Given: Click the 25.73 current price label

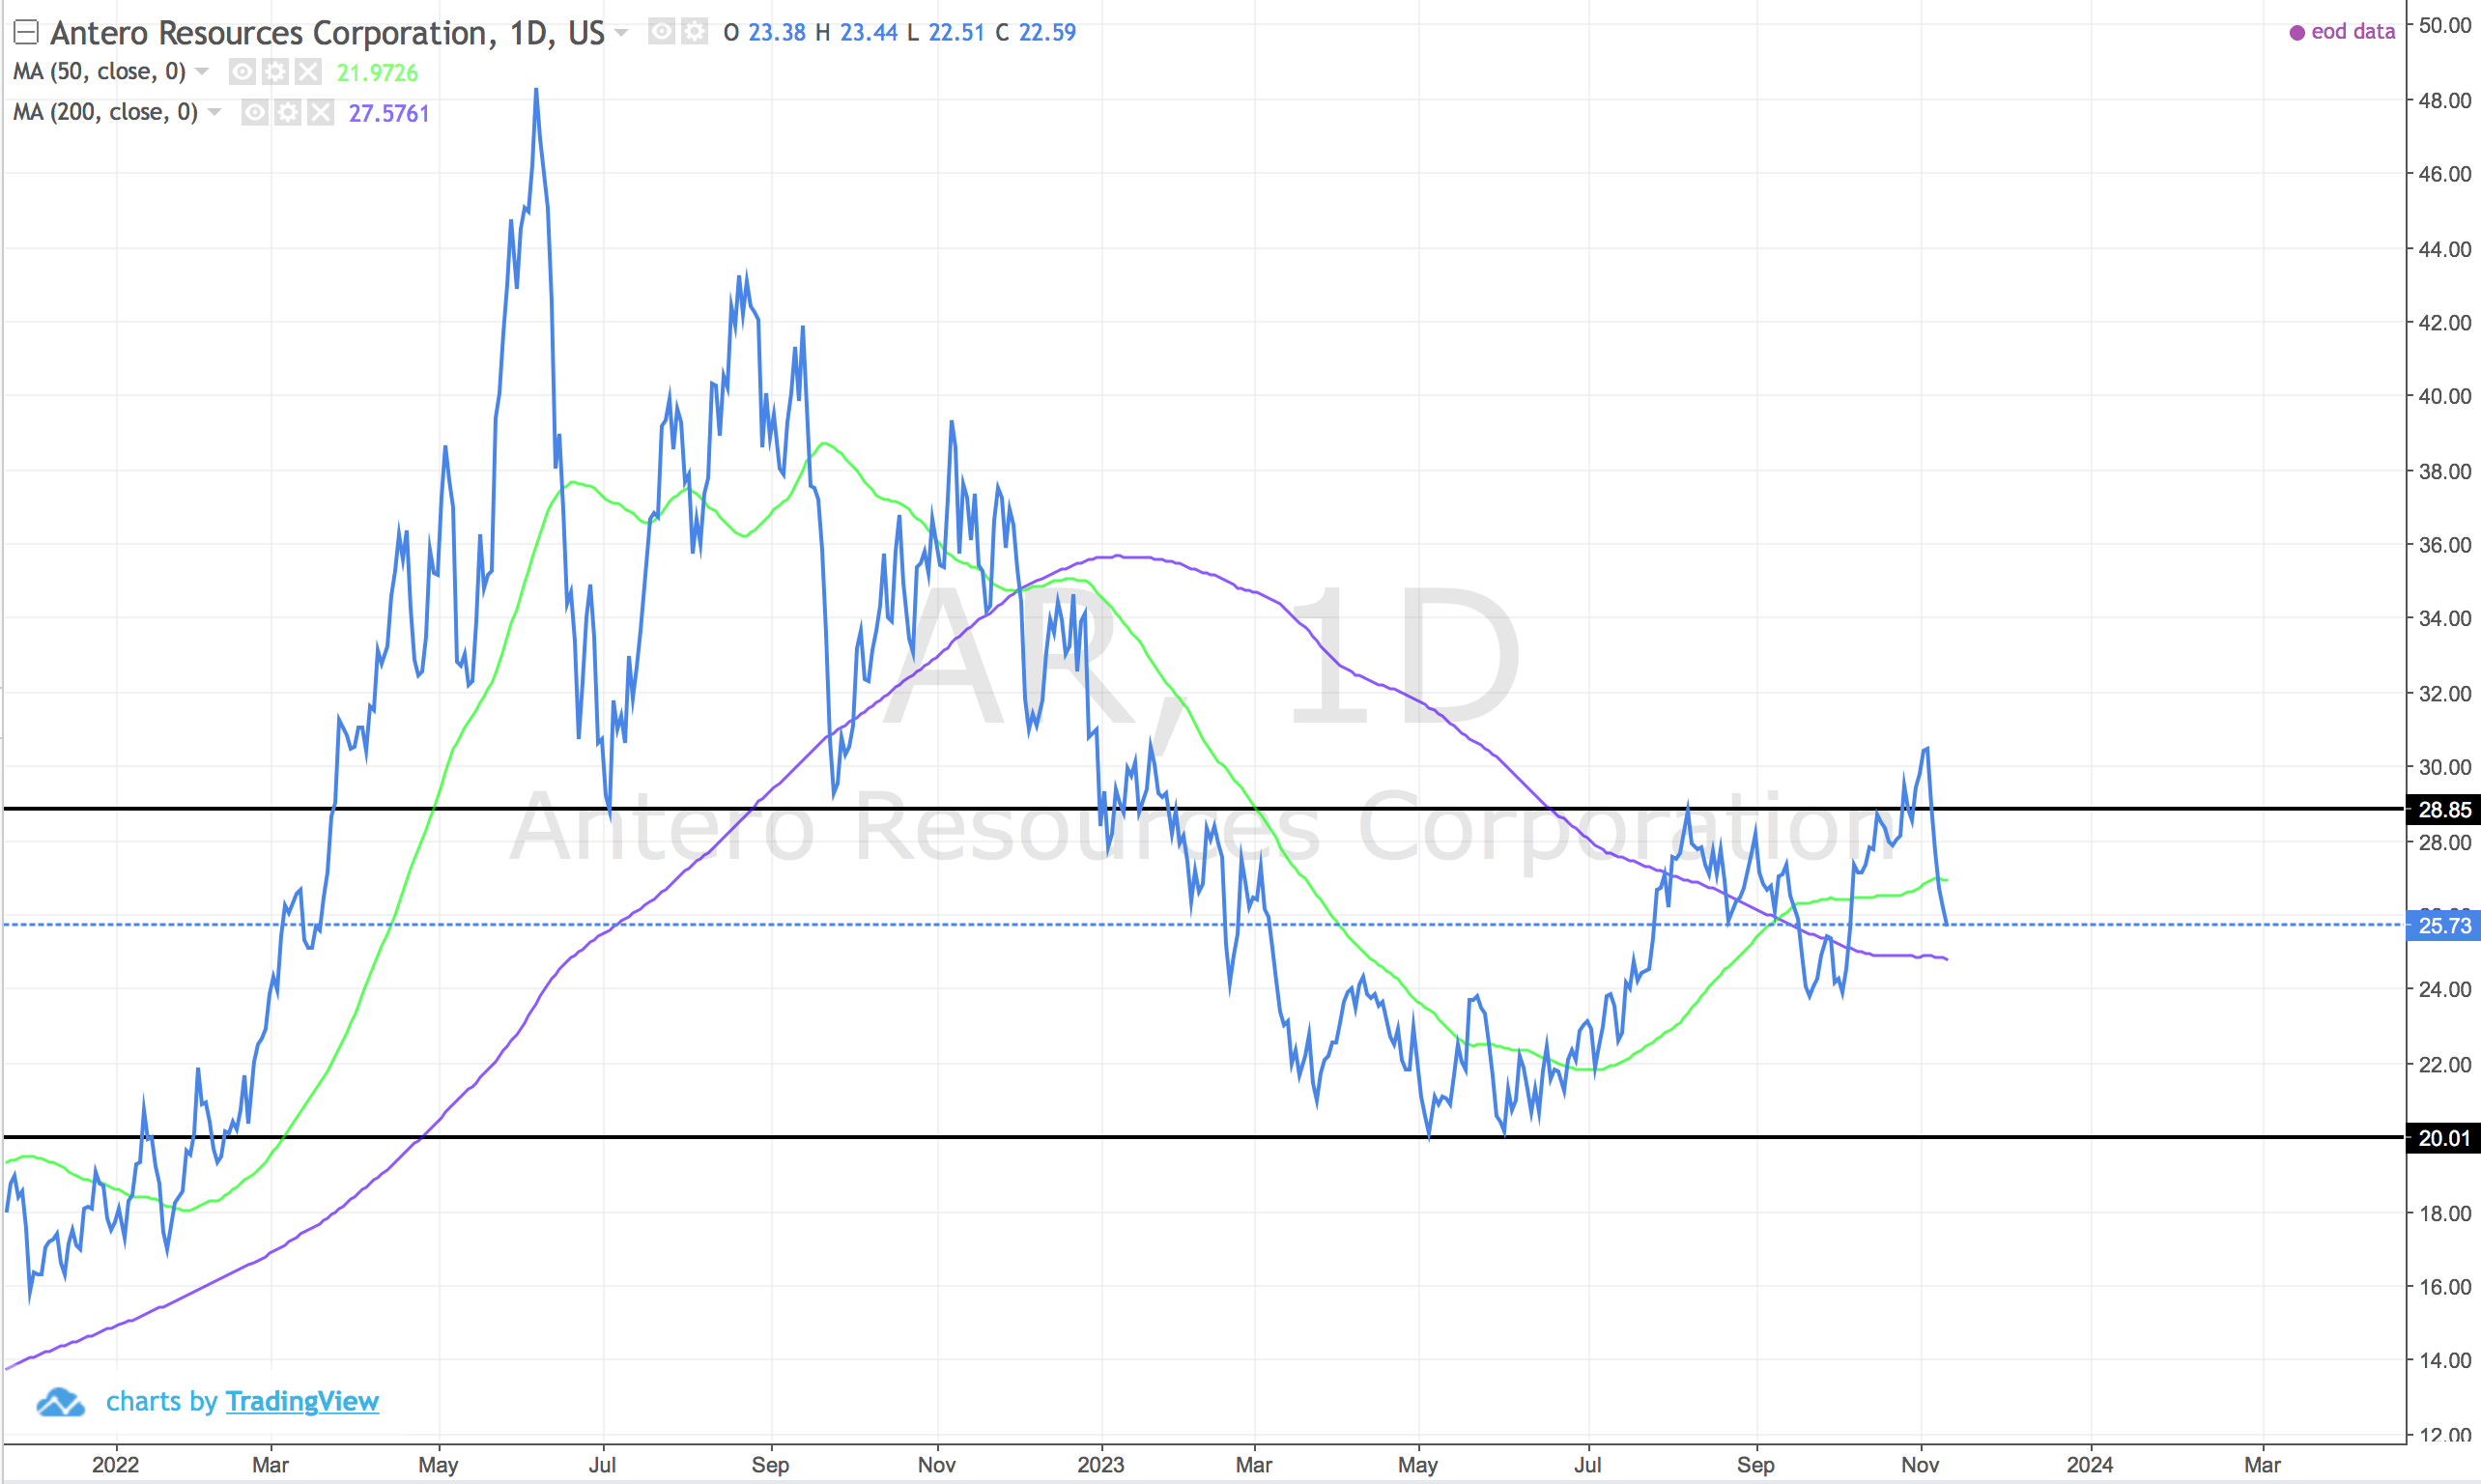Looking at the screenshot, I should coord(2443,926).
